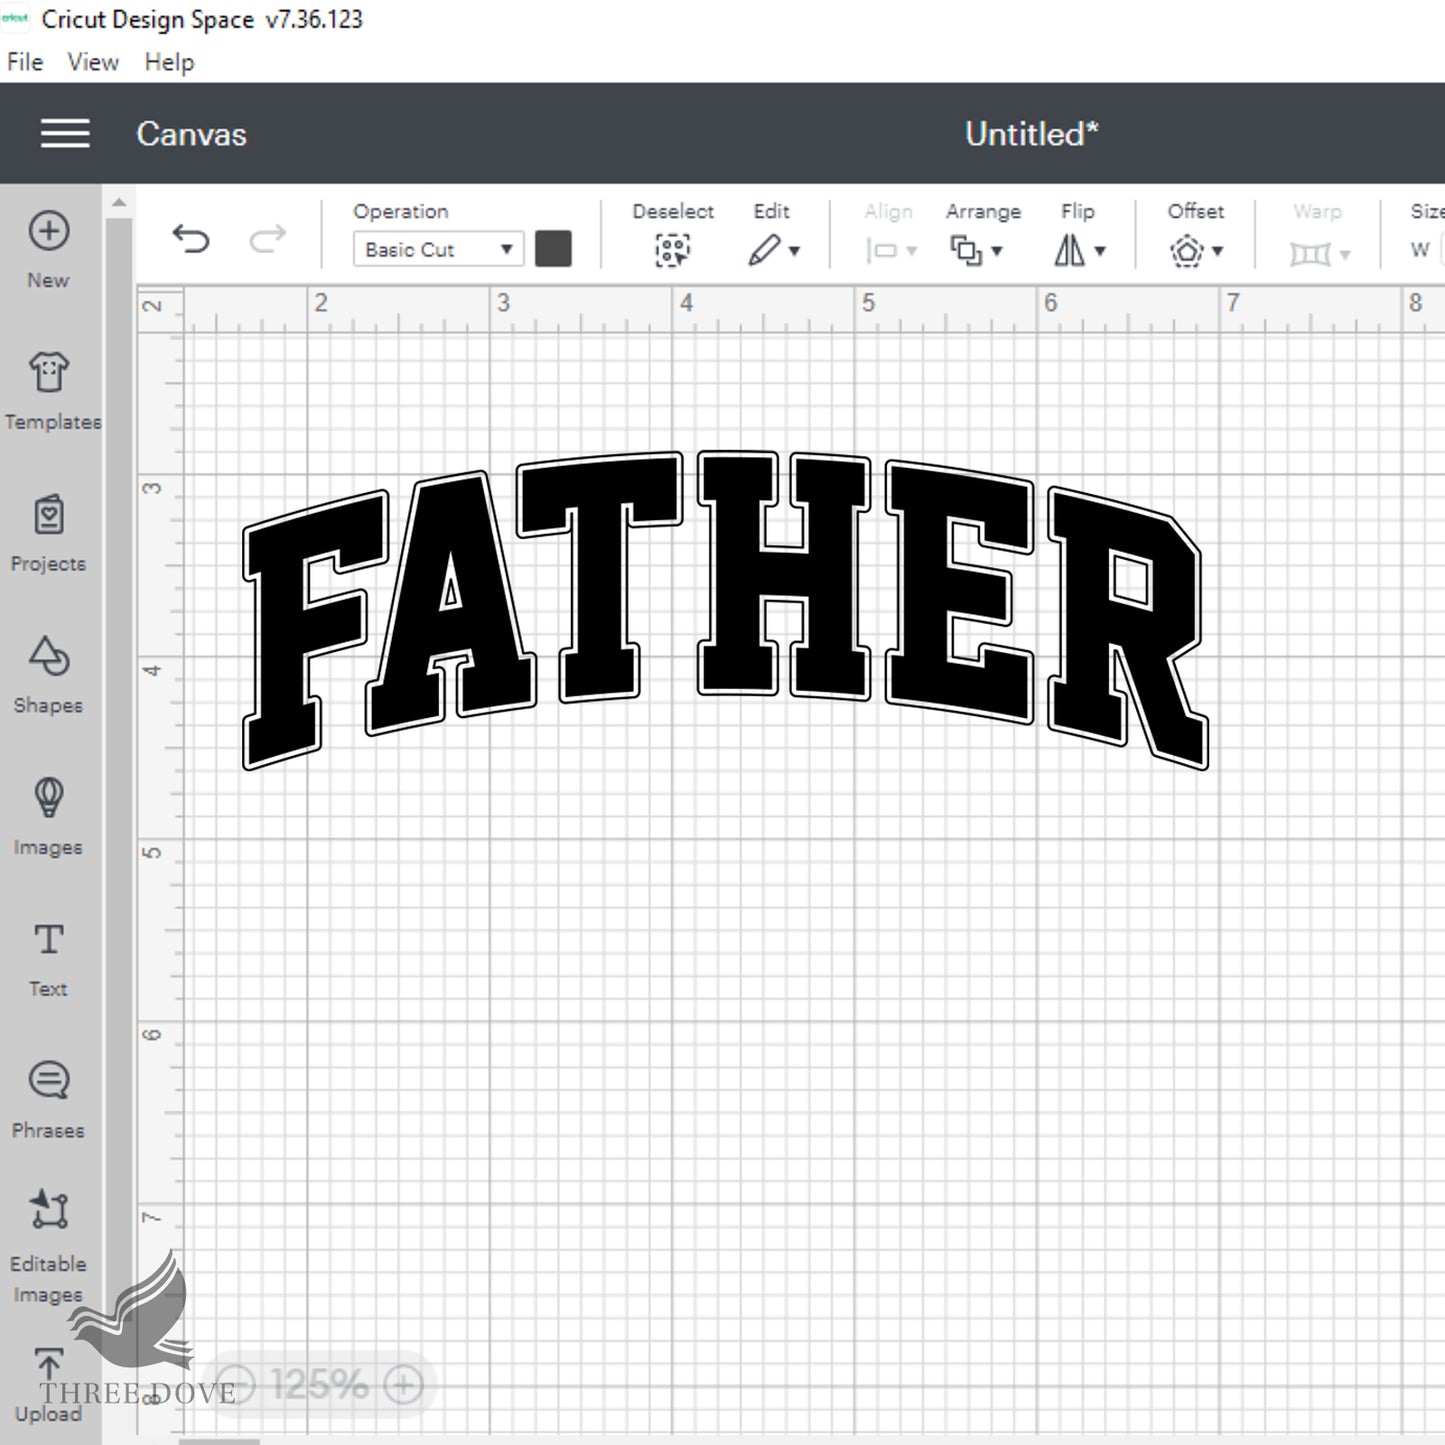Open the Images library

click(x=48, y=818)
